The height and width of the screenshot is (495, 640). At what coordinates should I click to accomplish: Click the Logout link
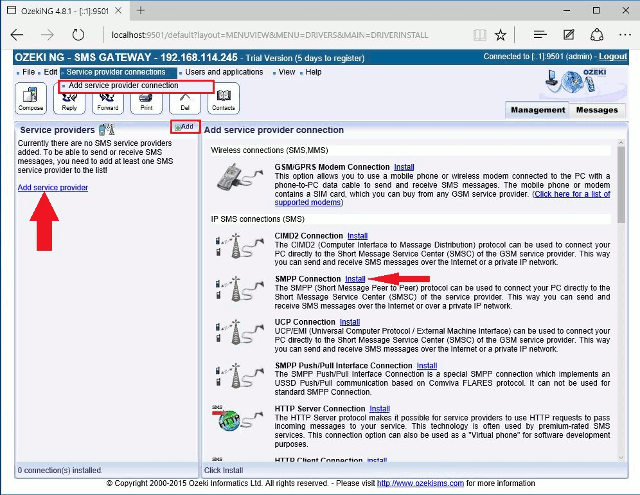(x=613, y=57)
